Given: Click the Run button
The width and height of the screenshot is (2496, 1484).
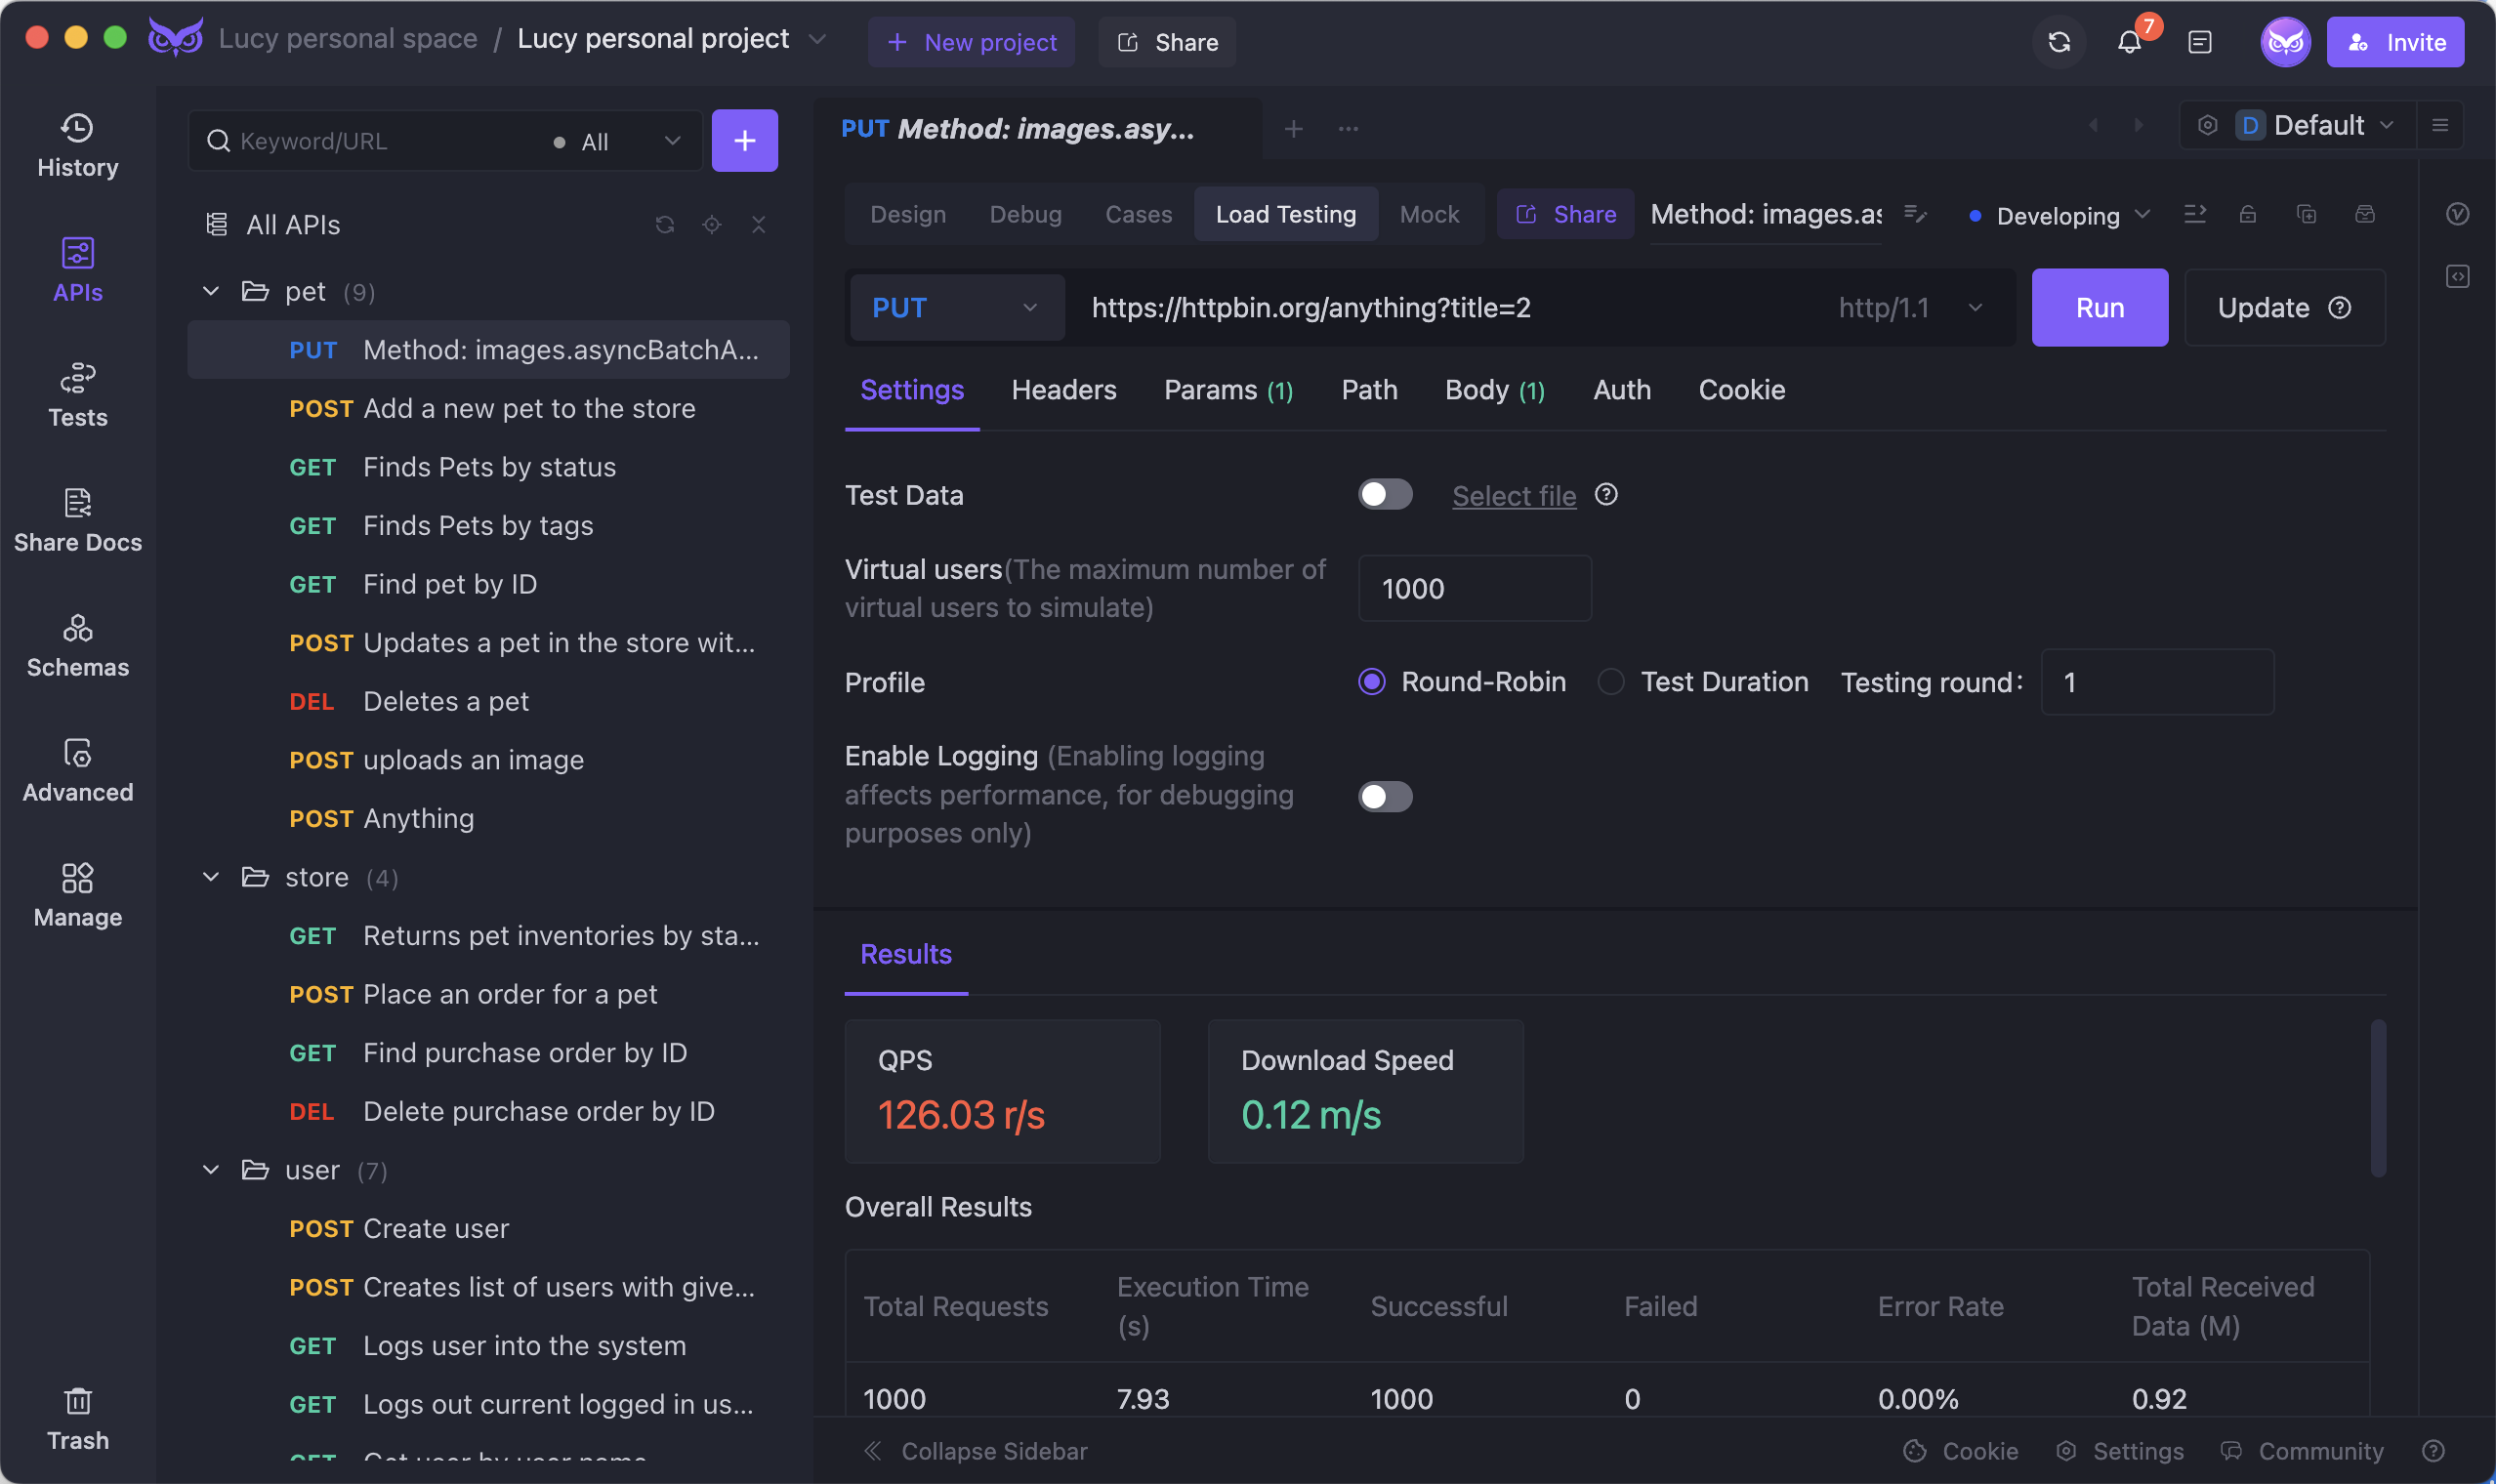Looking at the screenshot, I should point(2101,308).
